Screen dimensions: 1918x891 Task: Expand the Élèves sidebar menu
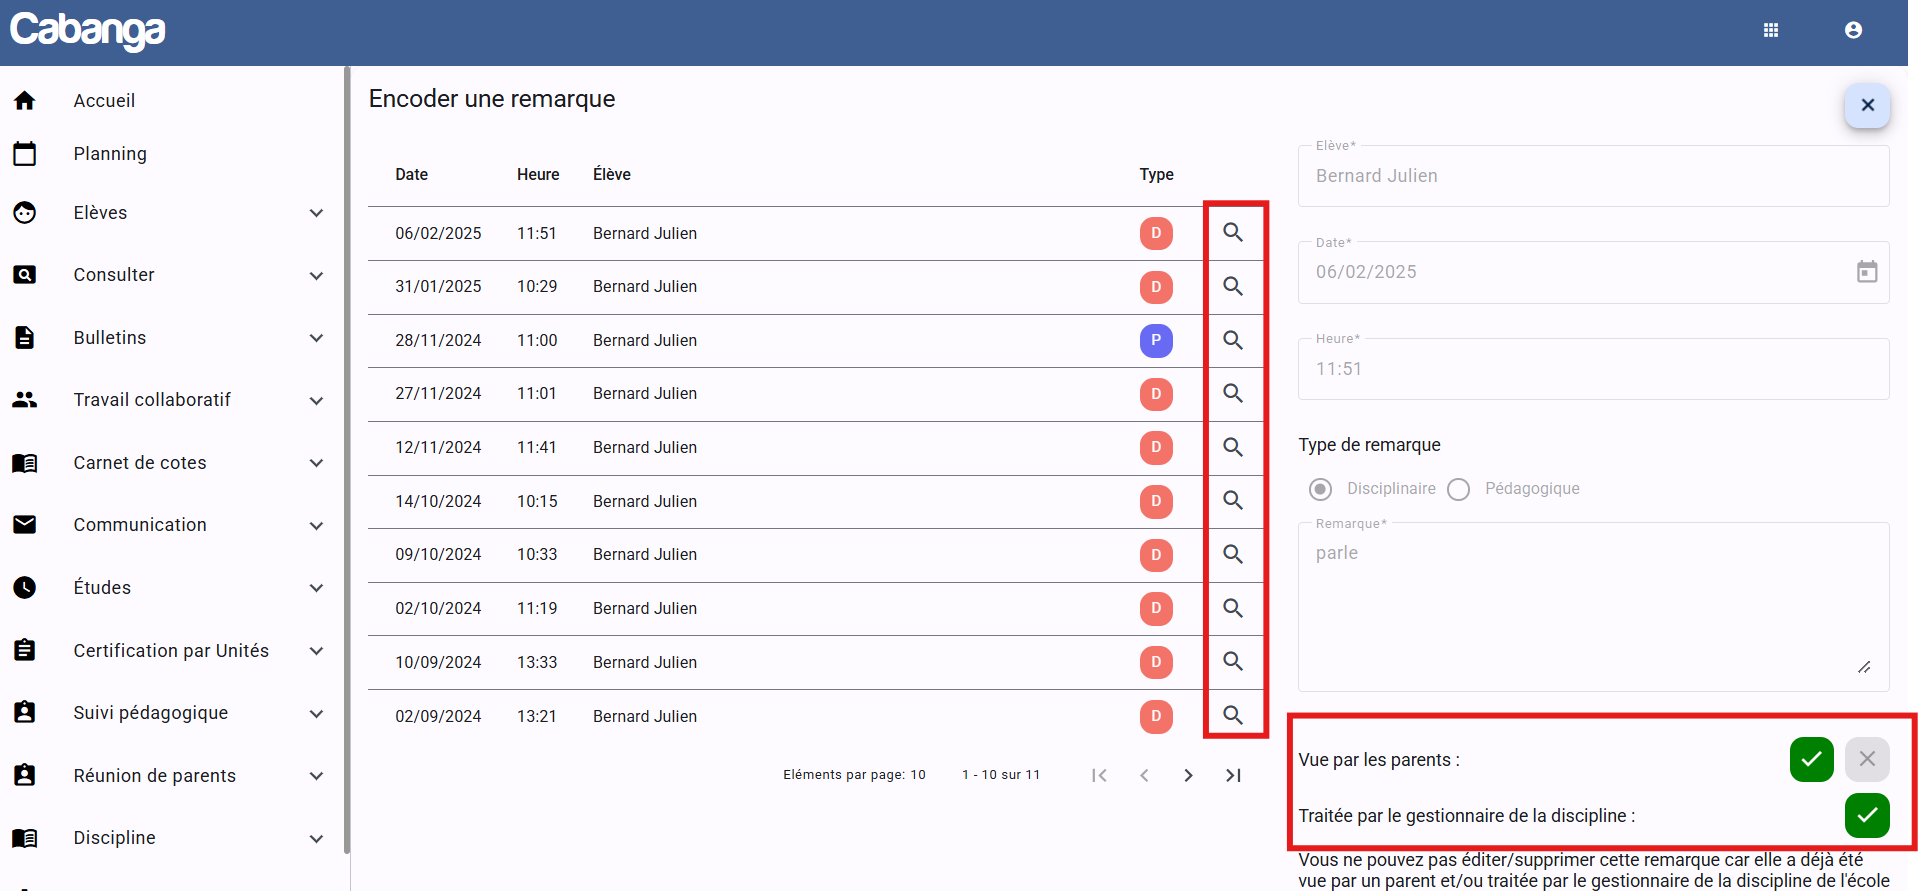pos(316,213)
